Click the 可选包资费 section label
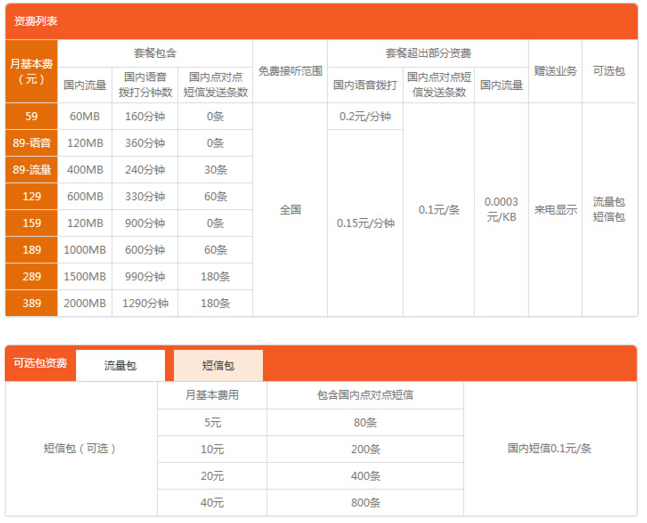647x523 pixels. 40,363
